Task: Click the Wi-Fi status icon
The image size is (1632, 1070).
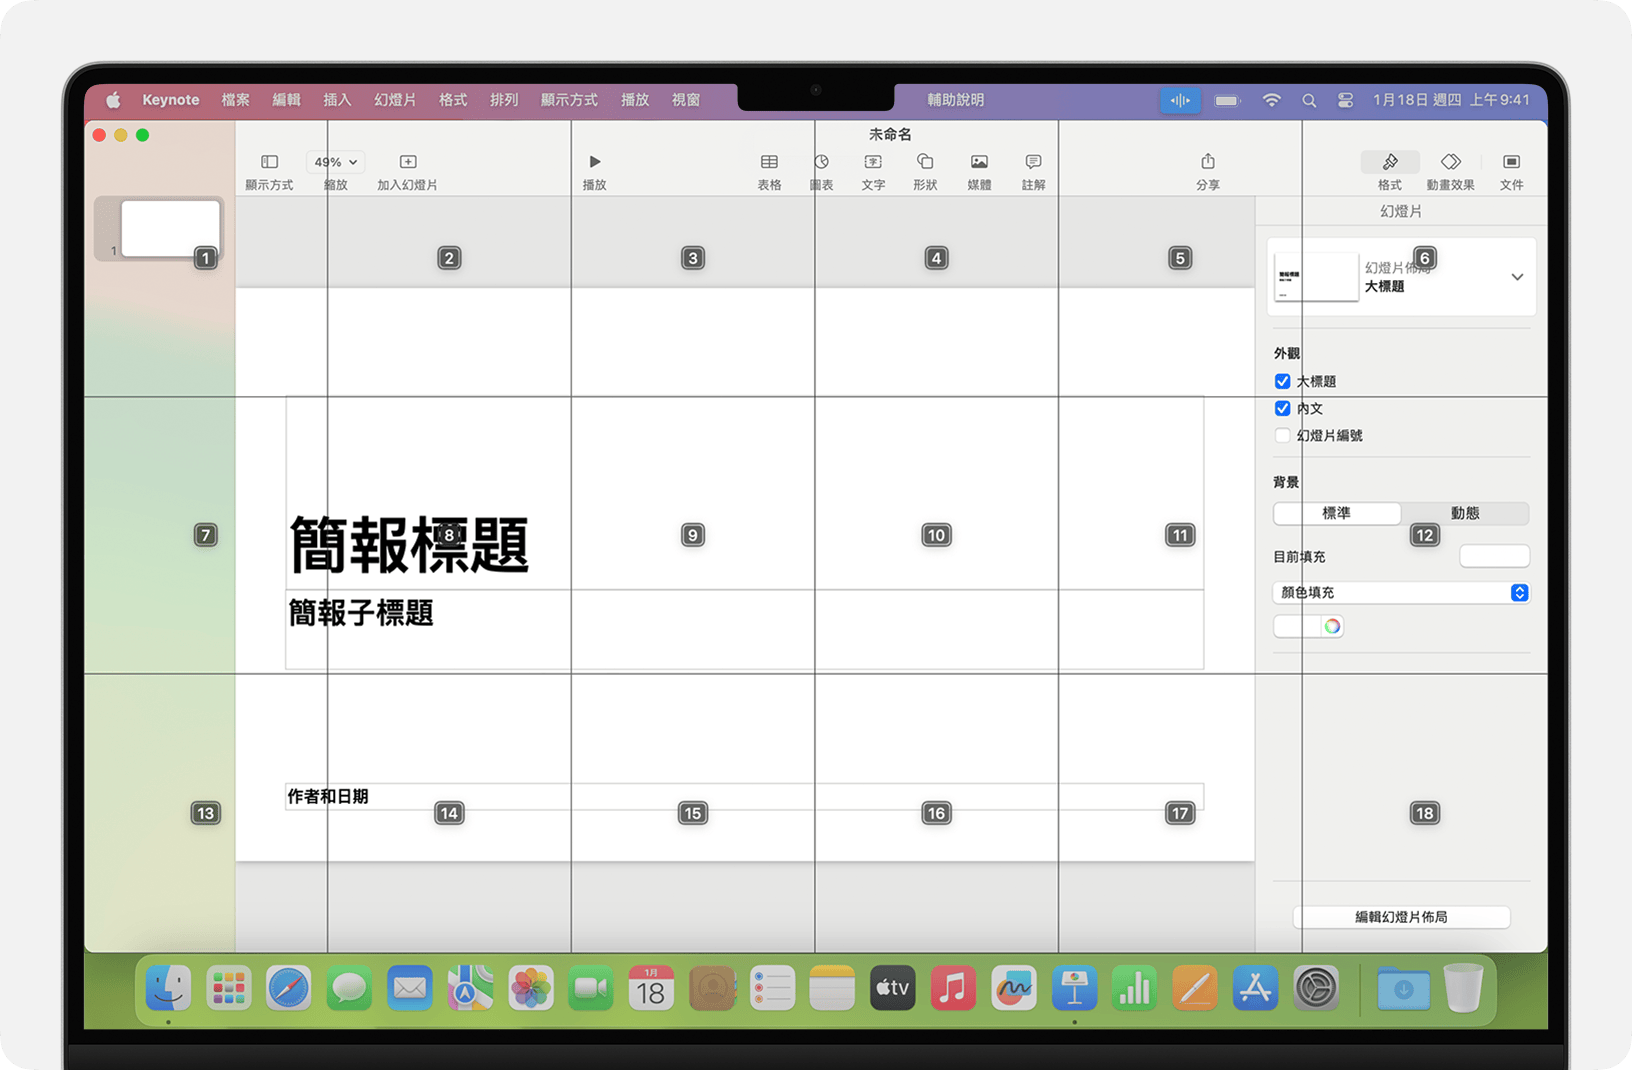Action: tap(1271, 100)
